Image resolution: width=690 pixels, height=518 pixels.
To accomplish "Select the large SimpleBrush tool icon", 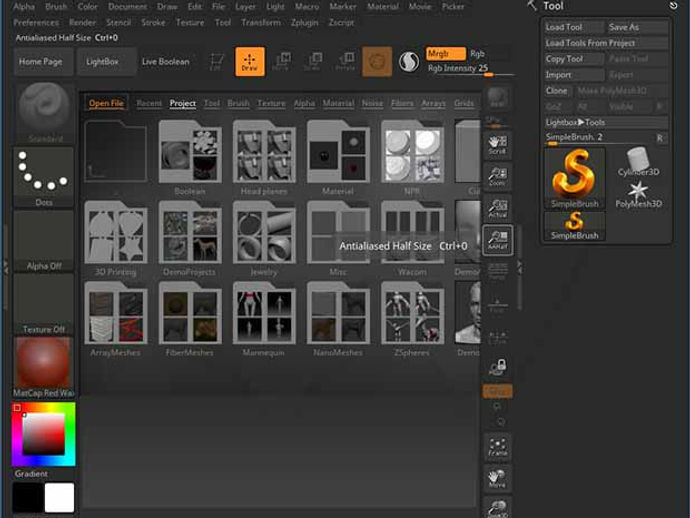I will (575, 178).
